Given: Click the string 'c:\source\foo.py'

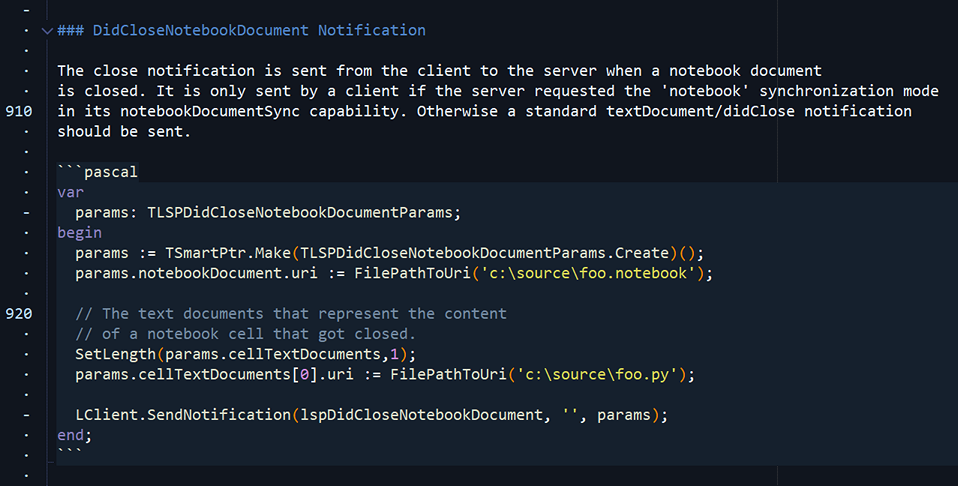Looking at the screenshot, I should (598, 374).
